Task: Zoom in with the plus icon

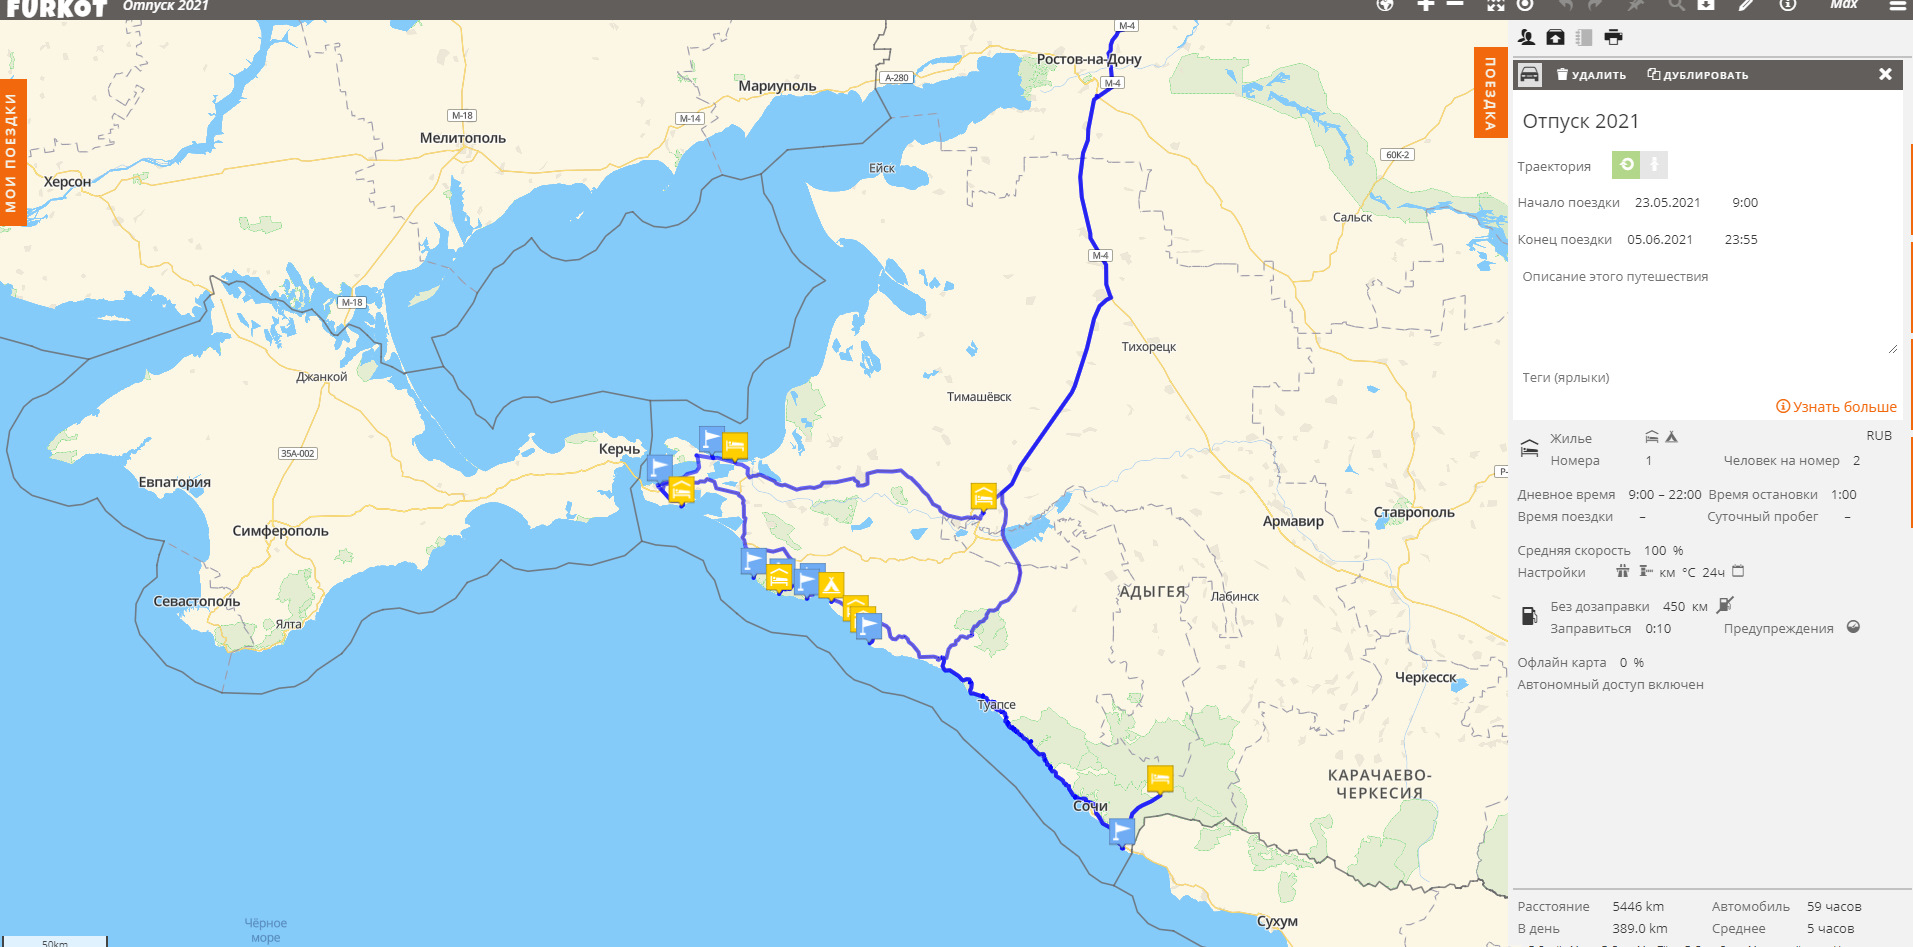Action: [1426, 4]
